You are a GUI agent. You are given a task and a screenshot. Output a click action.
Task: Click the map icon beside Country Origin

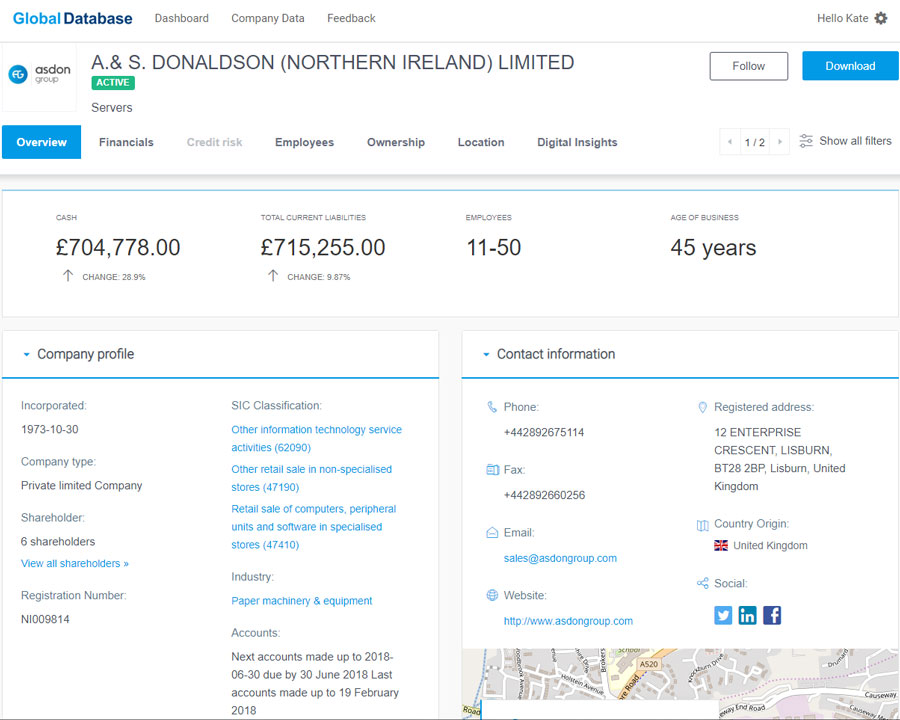pyautogui.click(x=703, y=525)
